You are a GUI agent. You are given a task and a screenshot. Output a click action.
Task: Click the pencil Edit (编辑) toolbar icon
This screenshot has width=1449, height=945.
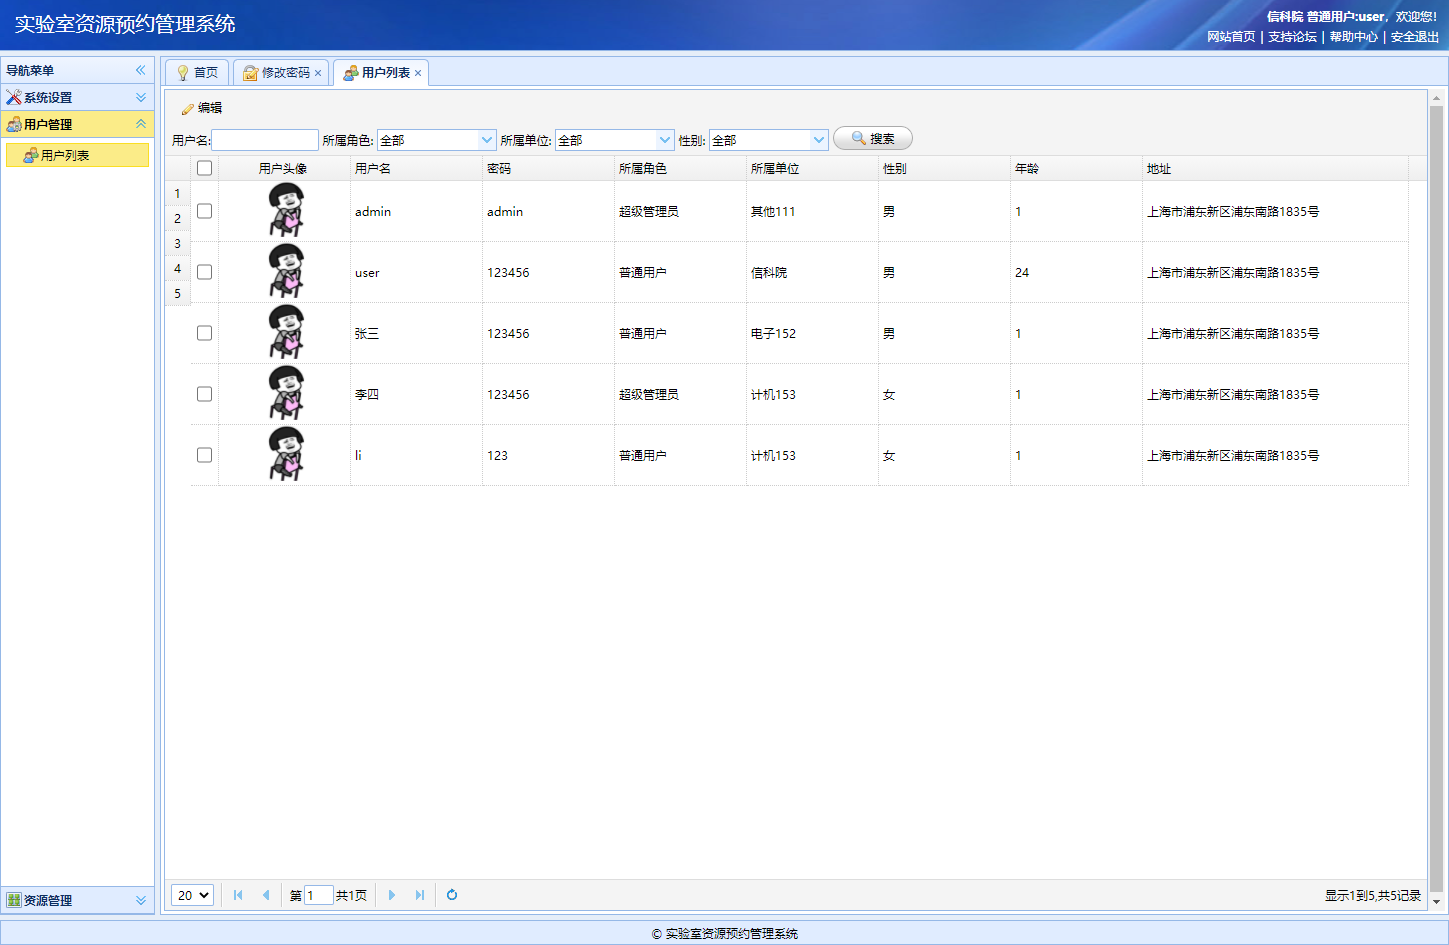coord(187,109)
